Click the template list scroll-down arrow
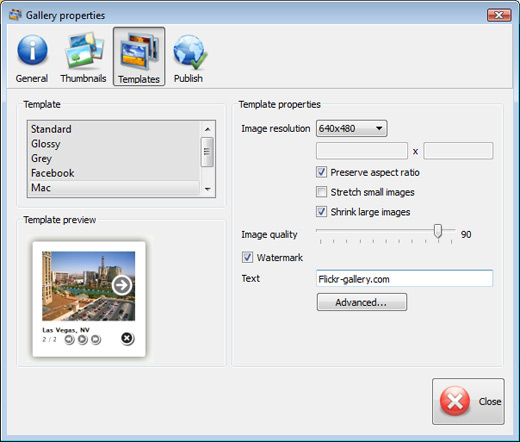The image size is (520, 442). pyautogui.click(x=207, y=189)
